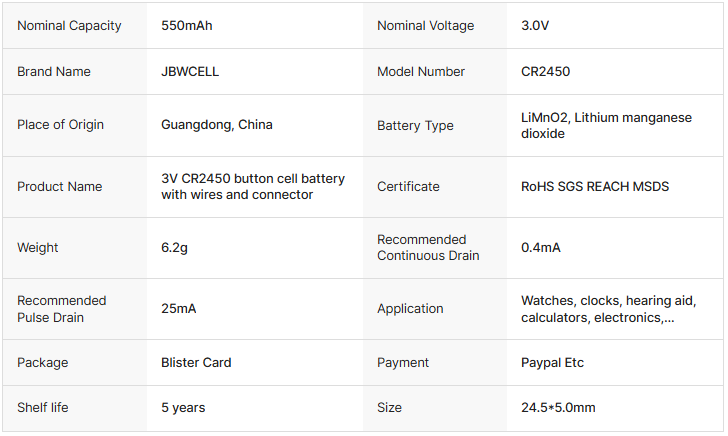Screen dimensions: 728x436
Task: Select the 6.2g weight value
Action: [x=174, y=248]
